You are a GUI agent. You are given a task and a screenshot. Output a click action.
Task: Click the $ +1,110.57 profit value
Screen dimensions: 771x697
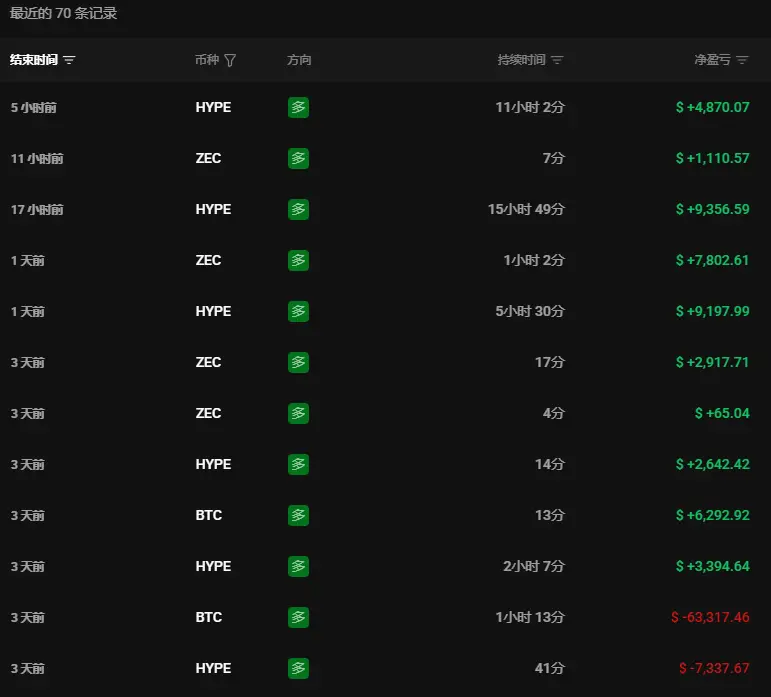click(x=712, y=158)
